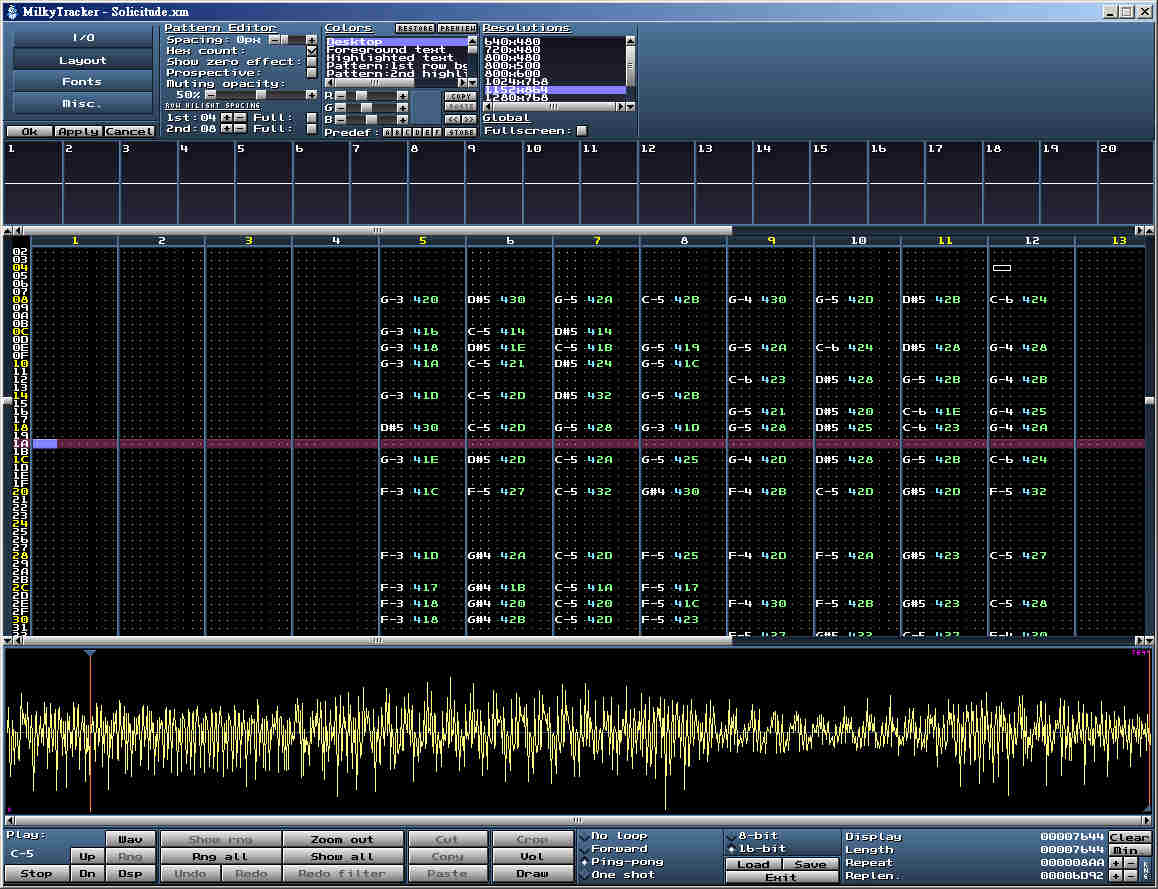Increase the G color value
Viewport: 1158px width, 889px height.
(402, 108)
